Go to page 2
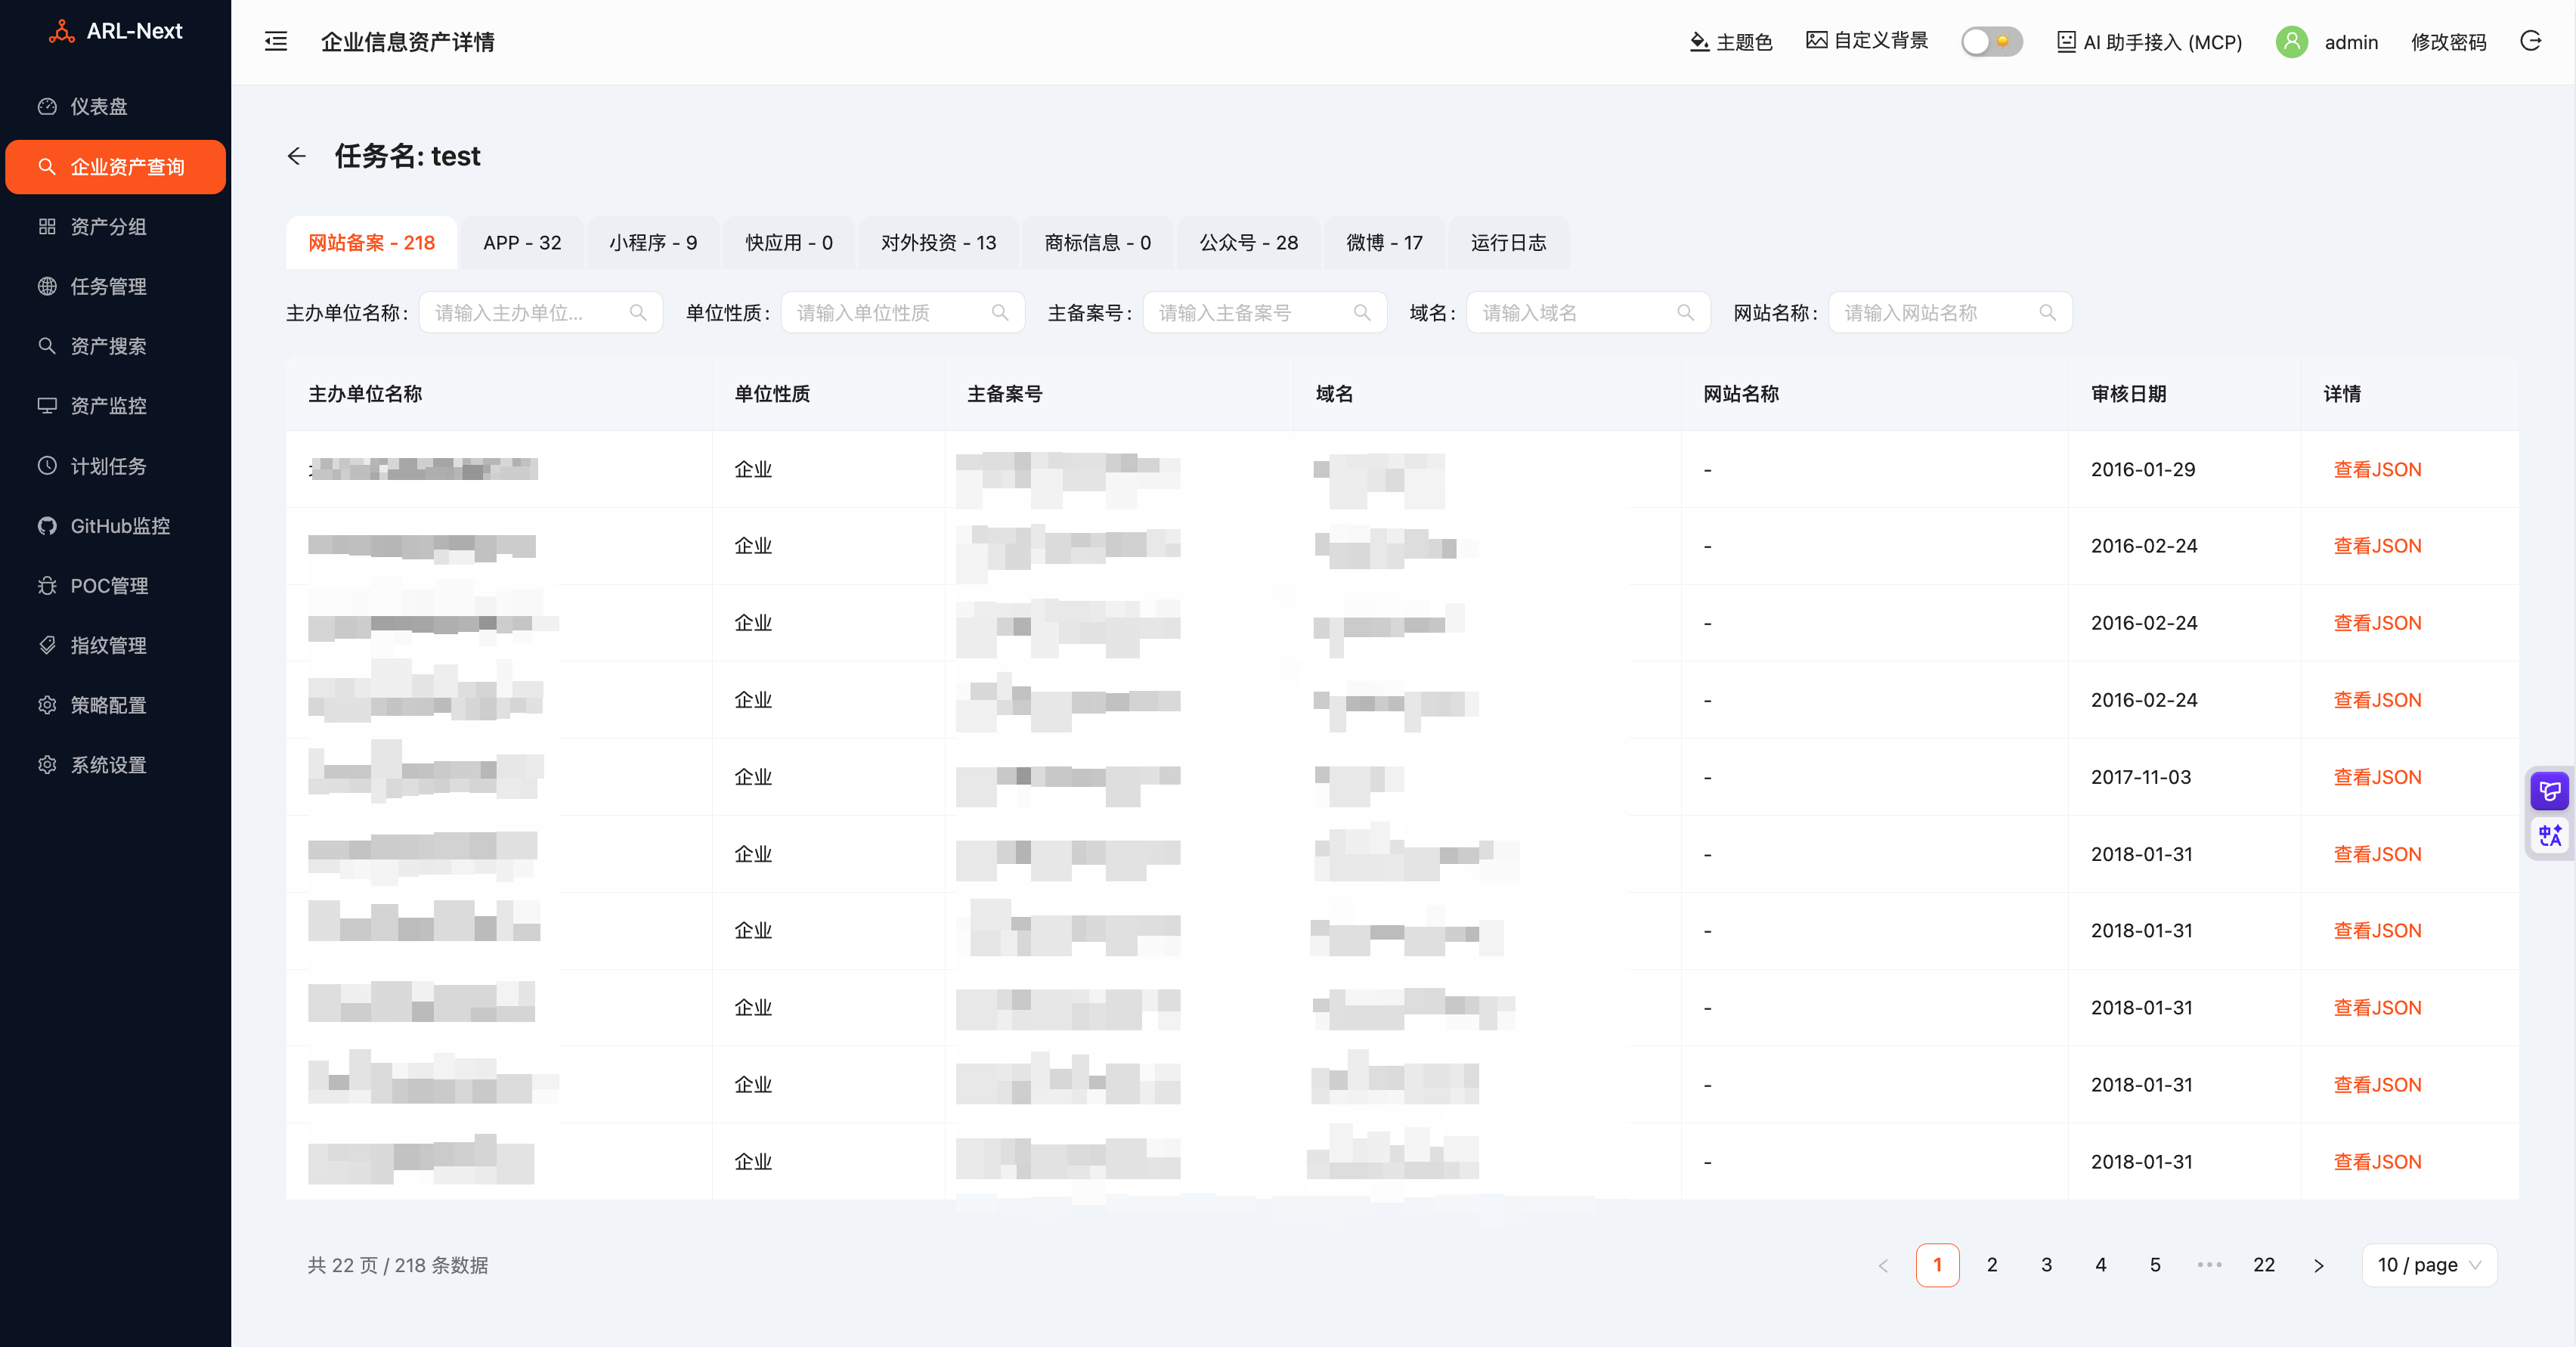Image resolution: width=2576 pixels, height=1347 pixels. coord(1992,1265)
